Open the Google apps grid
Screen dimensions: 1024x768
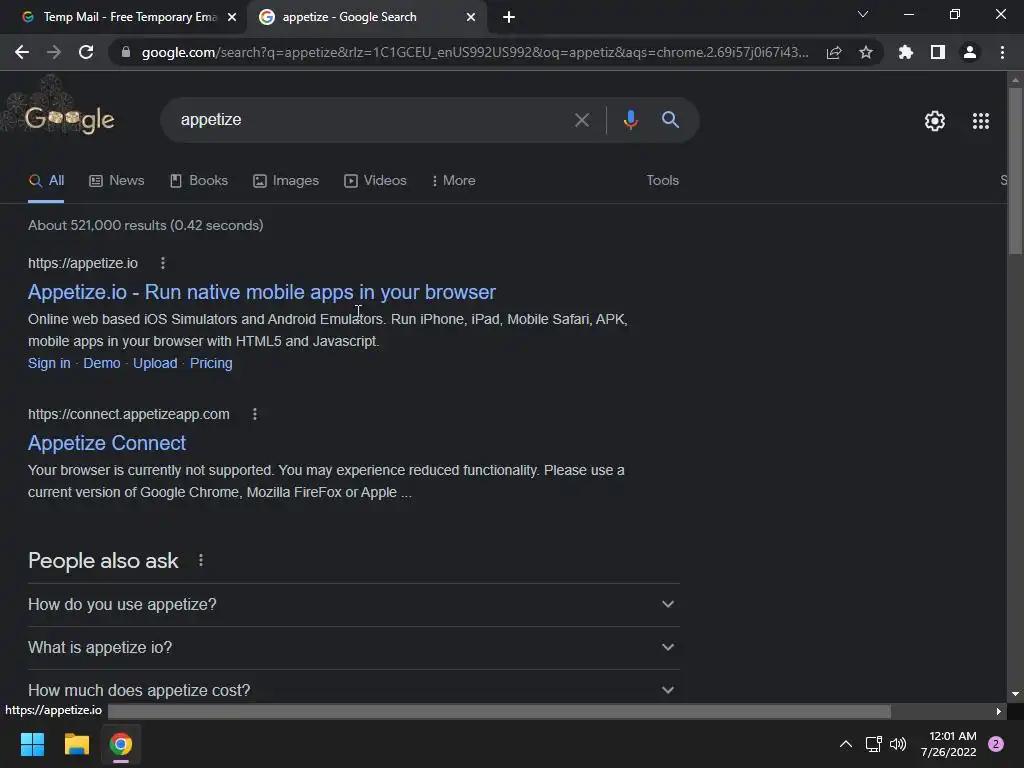click(981, 121)
